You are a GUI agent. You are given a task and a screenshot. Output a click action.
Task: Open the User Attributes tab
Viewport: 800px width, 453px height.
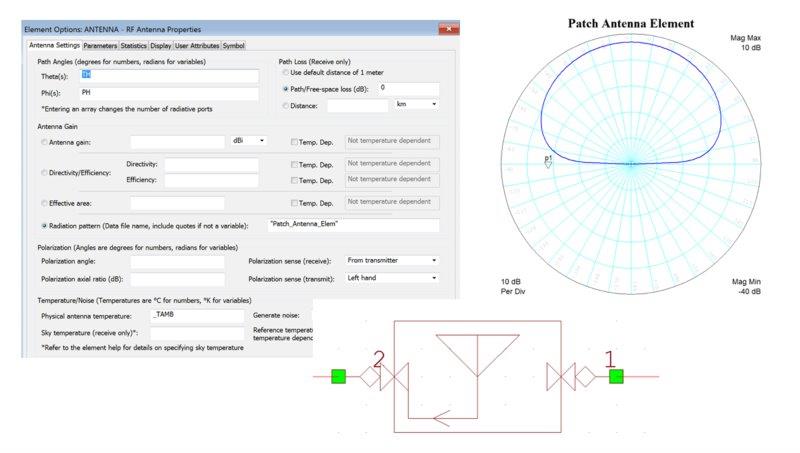coord(197,45)
